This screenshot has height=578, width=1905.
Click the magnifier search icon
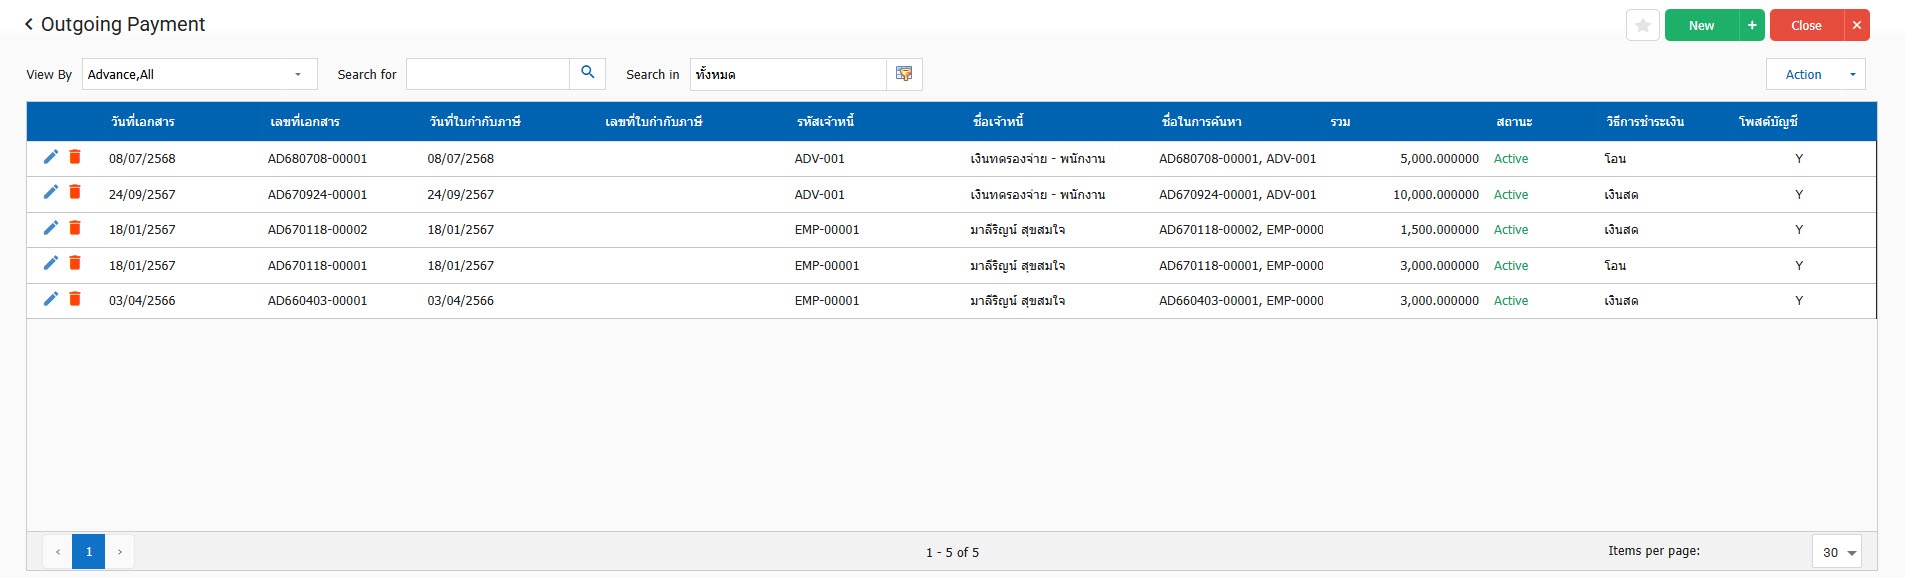(587, 73)
